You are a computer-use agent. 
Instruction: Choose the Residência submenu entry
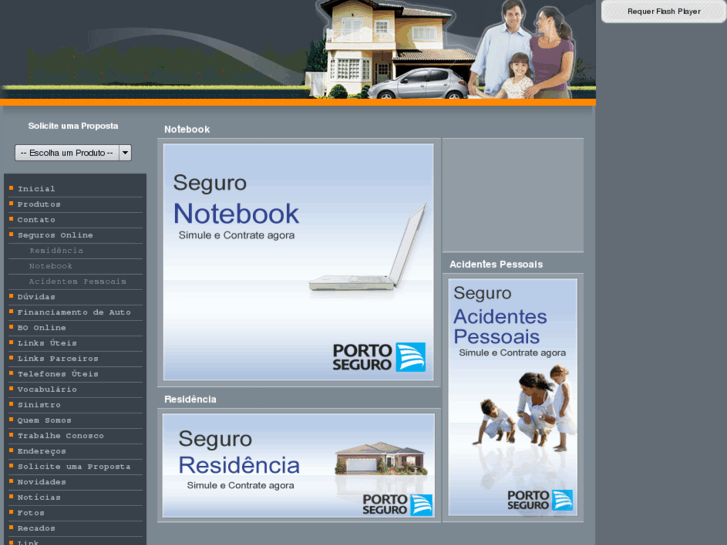56,250
